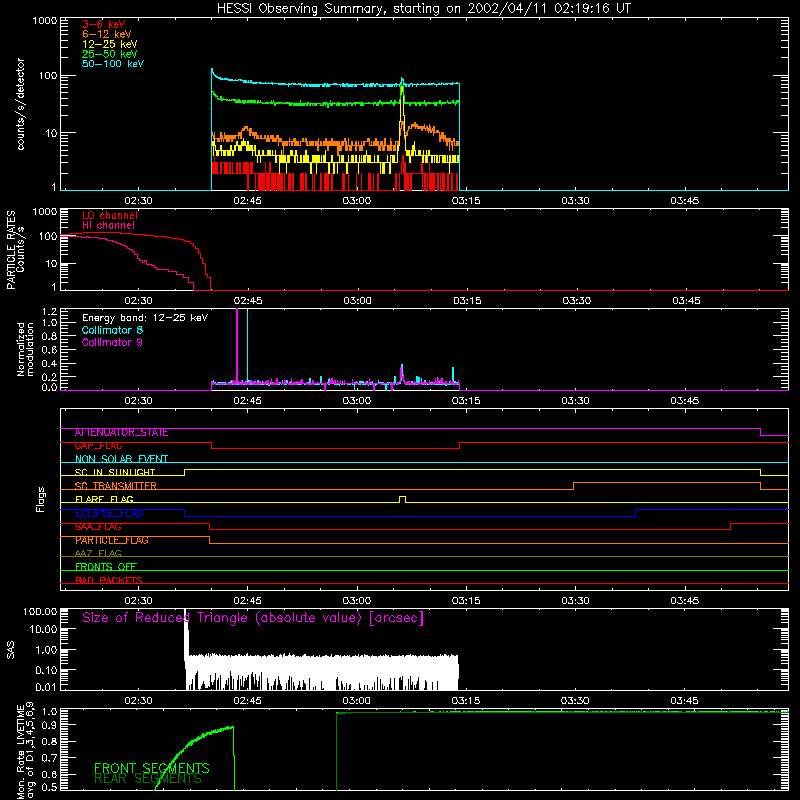
Task: Click the ECLIPSE_FLAG label
Action: click(109, 513)
